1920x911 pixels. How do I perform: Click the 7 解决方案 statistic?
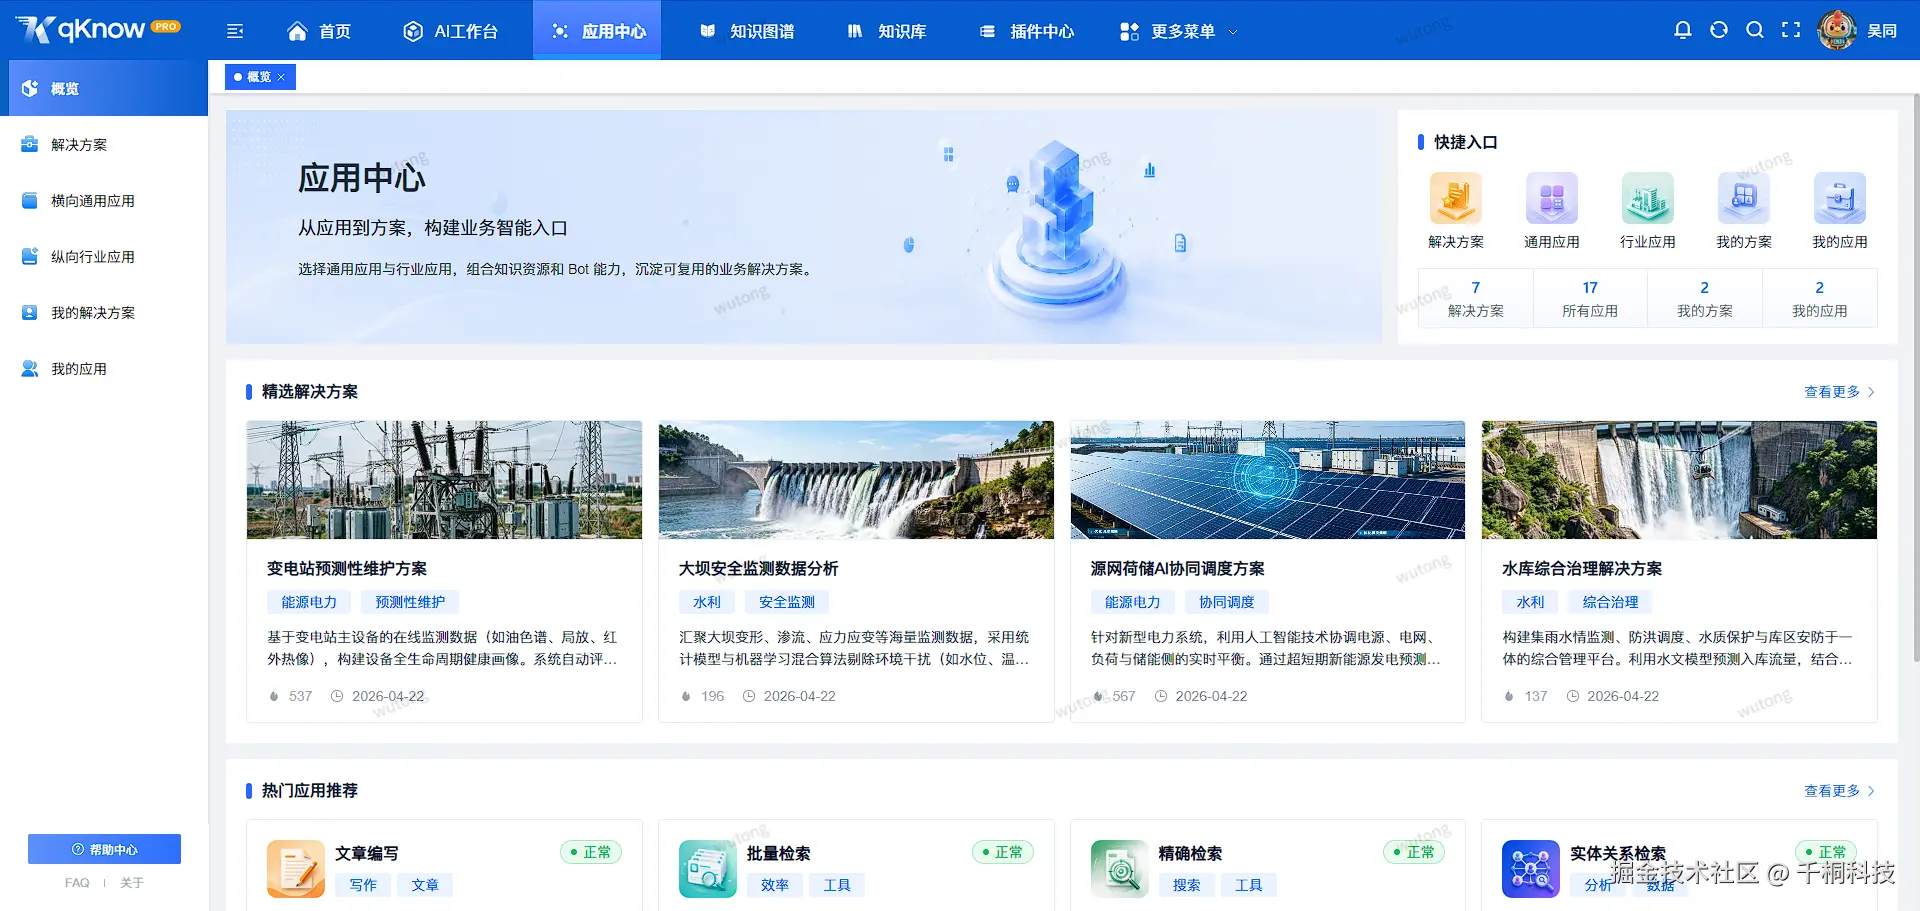(1475, 298)
